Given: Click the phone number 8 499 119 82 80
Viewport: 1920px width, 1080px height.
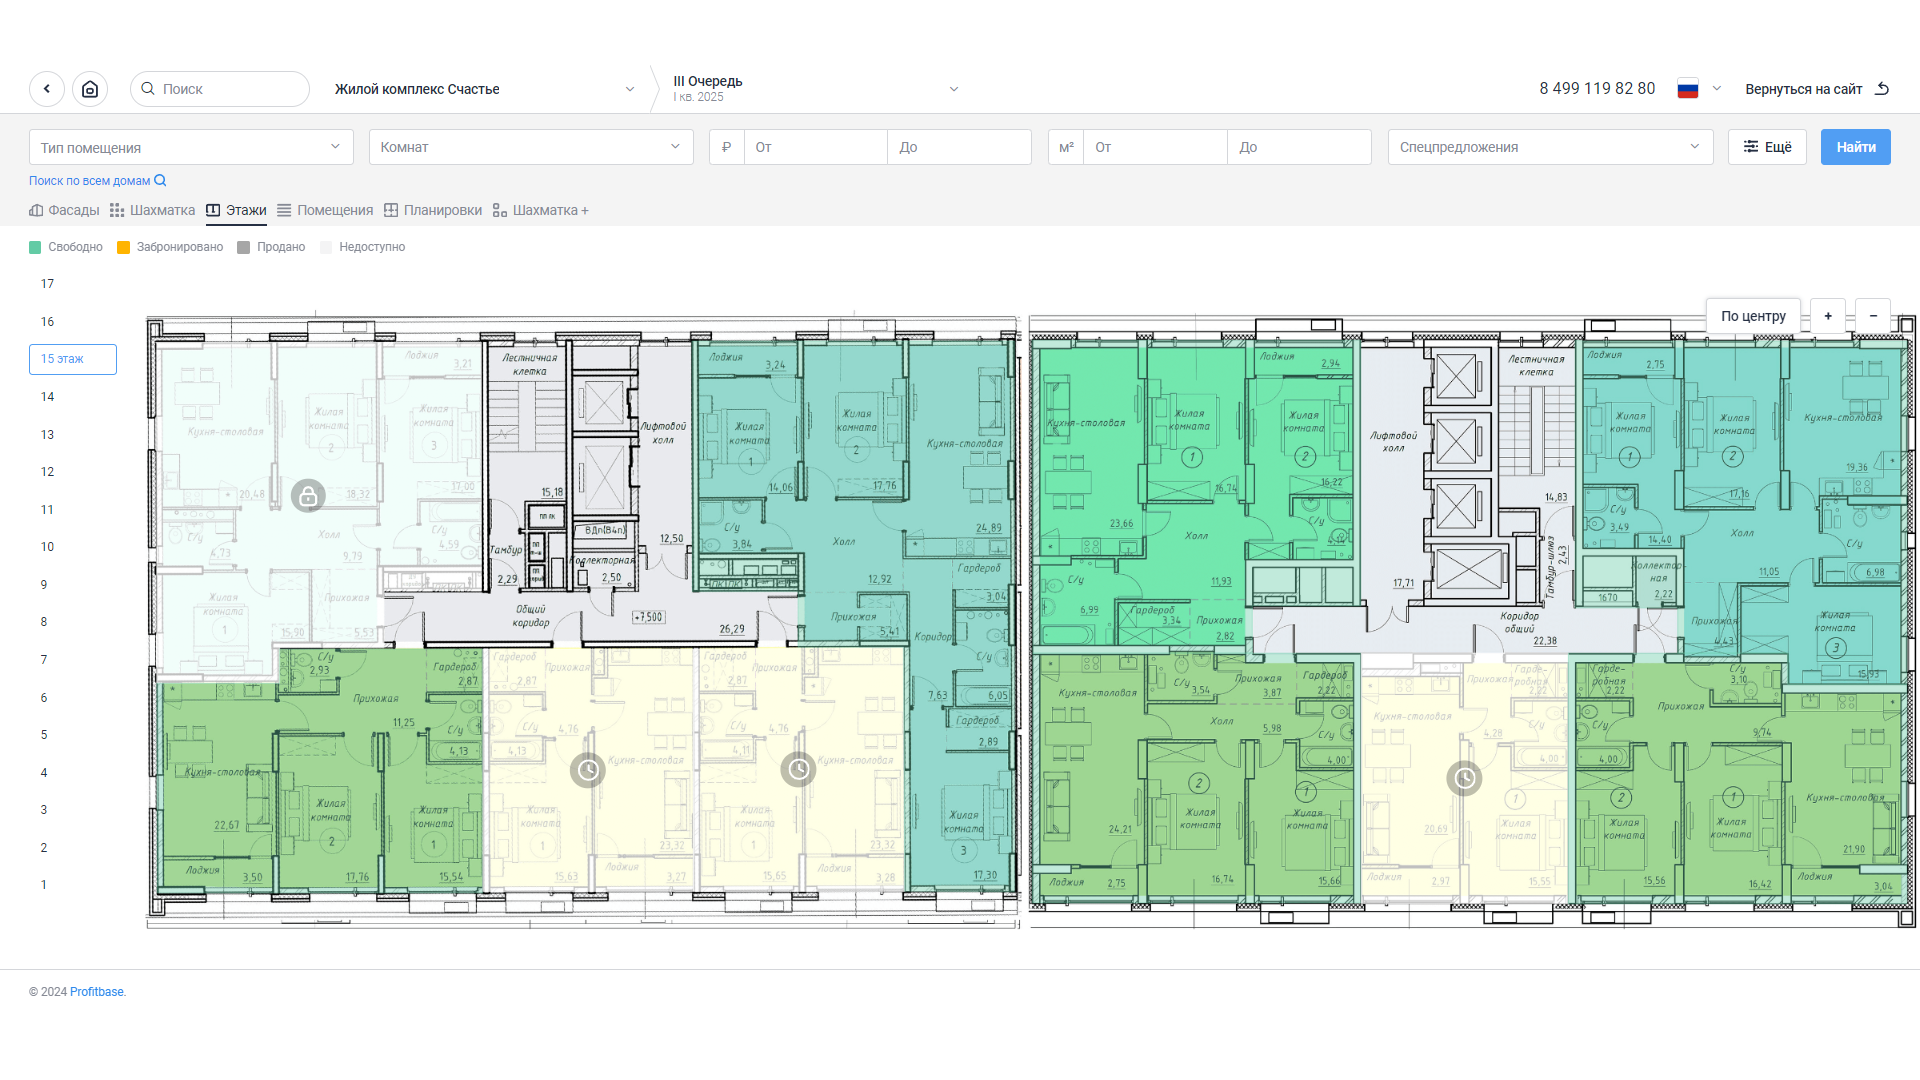Looking at the screenshot, I should tap(1597, 89).
